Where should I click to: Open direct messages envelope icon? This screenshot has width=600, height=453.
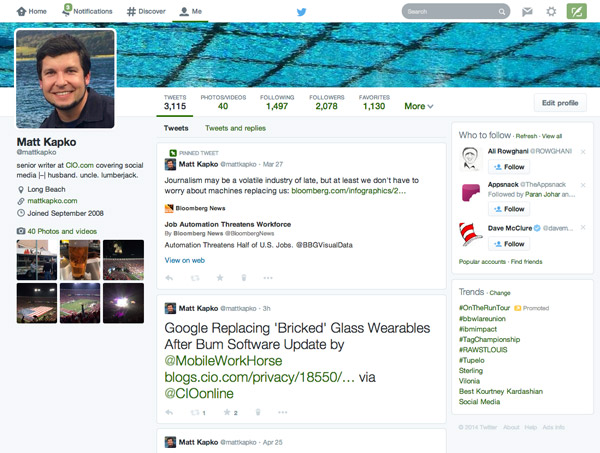click(527, 12)
